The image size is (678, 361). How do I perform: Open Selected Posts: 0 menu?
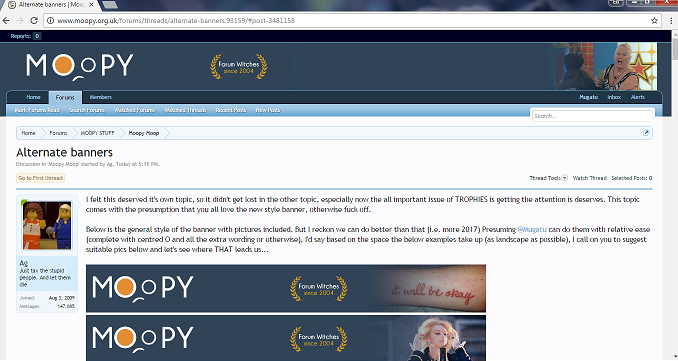pyautogui.click(x=632, y=178)
